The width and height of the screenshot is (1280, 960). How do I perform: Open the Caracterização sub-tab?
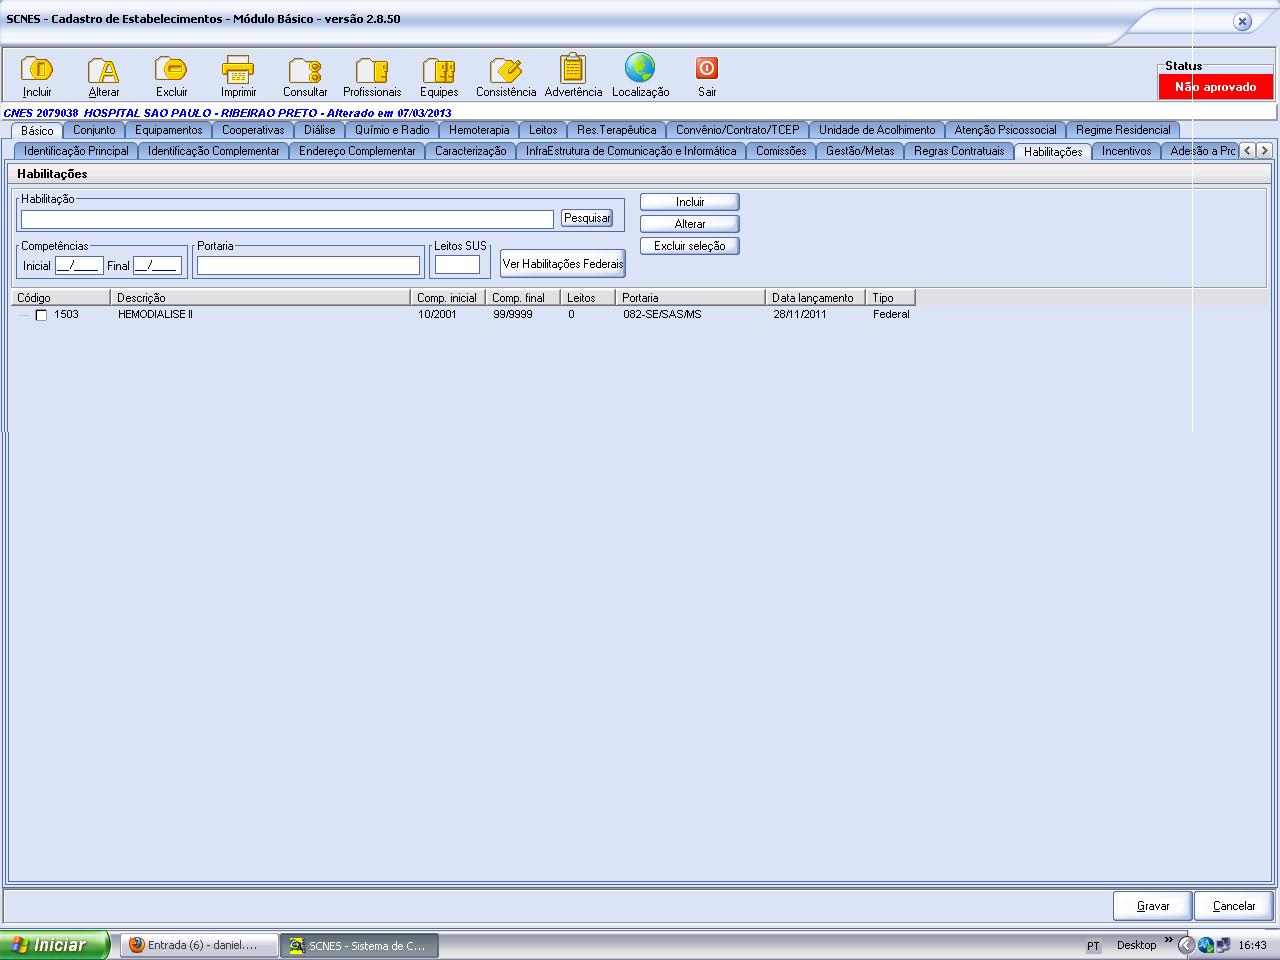[x=470, y=151]
